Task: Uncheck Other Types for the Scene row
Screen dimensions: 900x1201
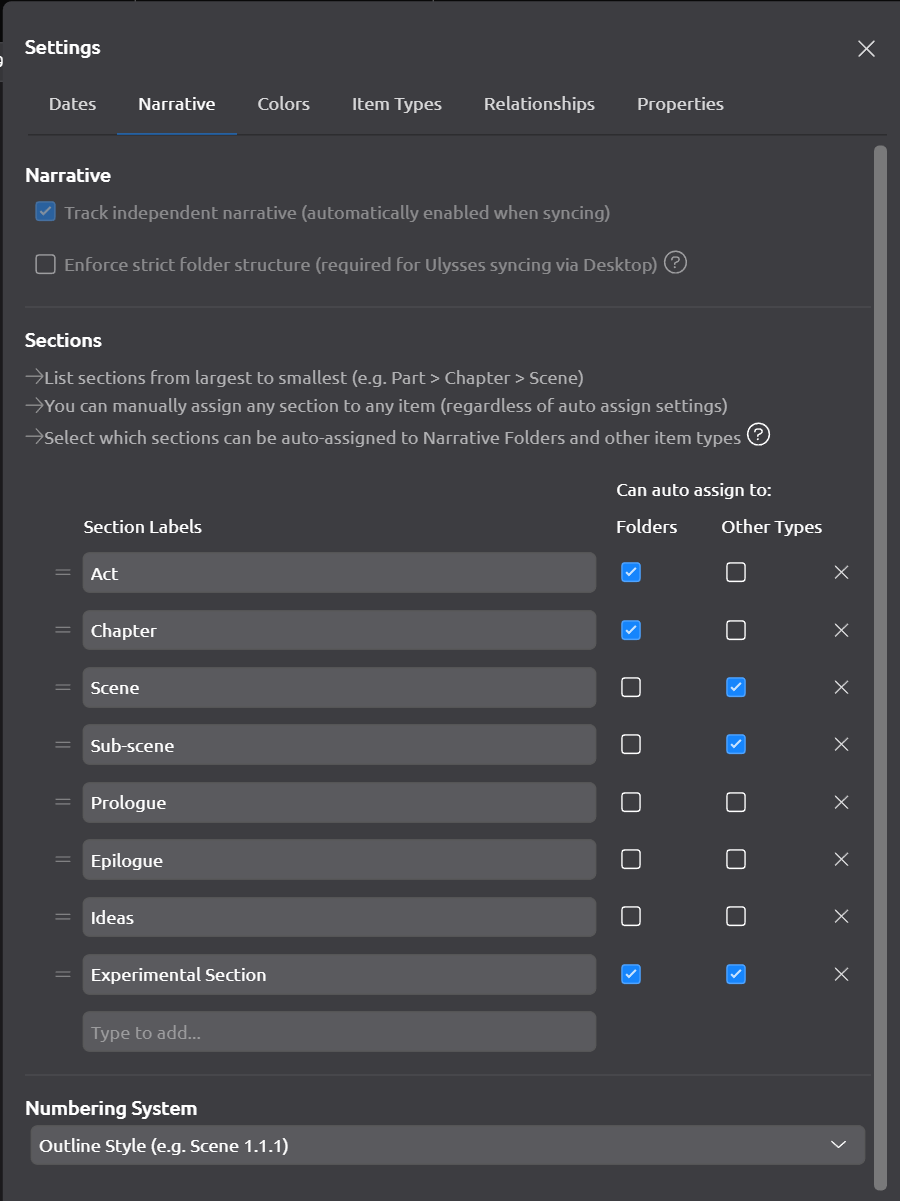Action: pyautogui.click(x=736, y=688)
